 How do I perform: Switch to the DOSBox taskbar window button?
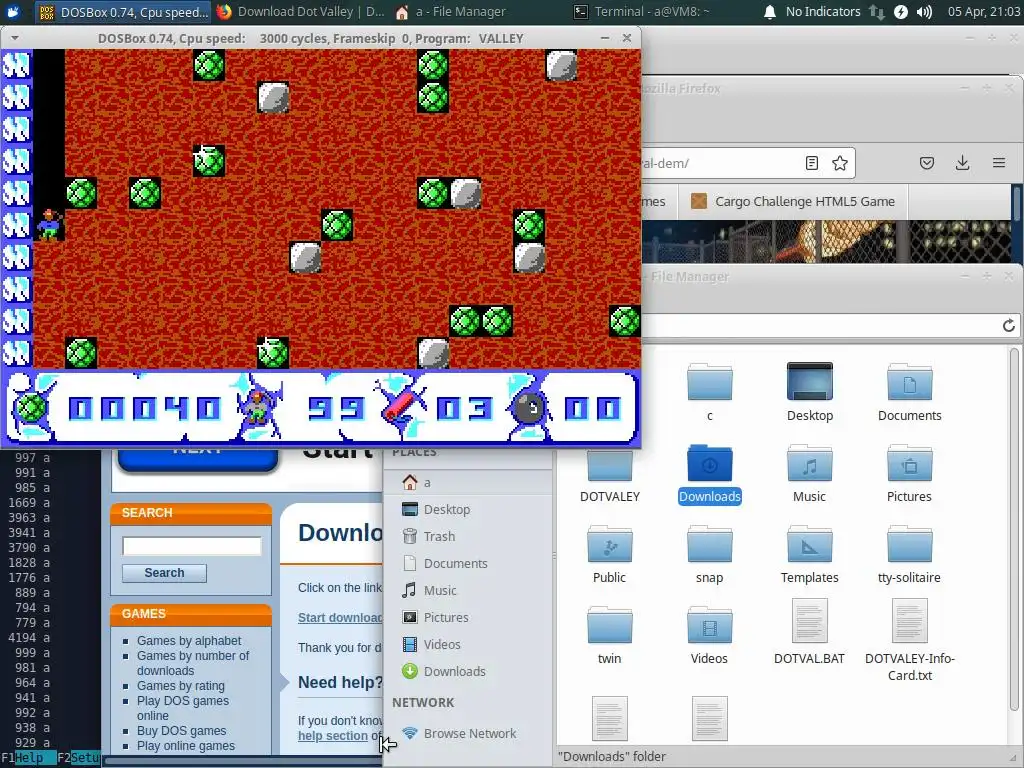(124, 12)
